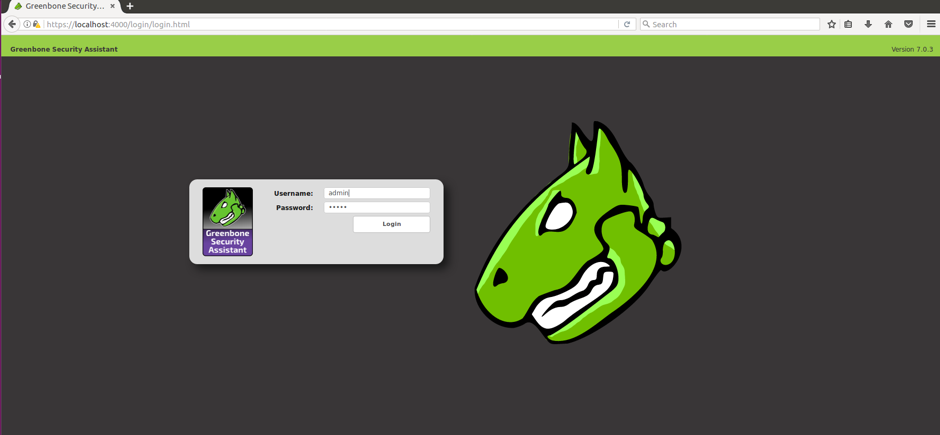
Task: Bookmark this page with the star icon
Action: 831,25
